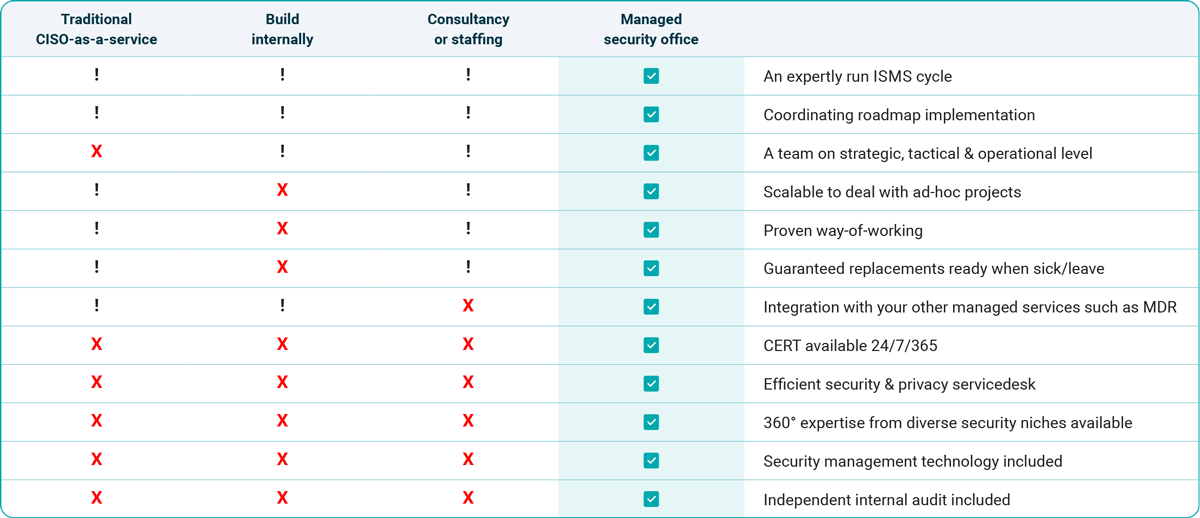Click the Guaranteed replacements ready when sick/leave text
The image size is (1200, 518).
[x=934, y=268]
